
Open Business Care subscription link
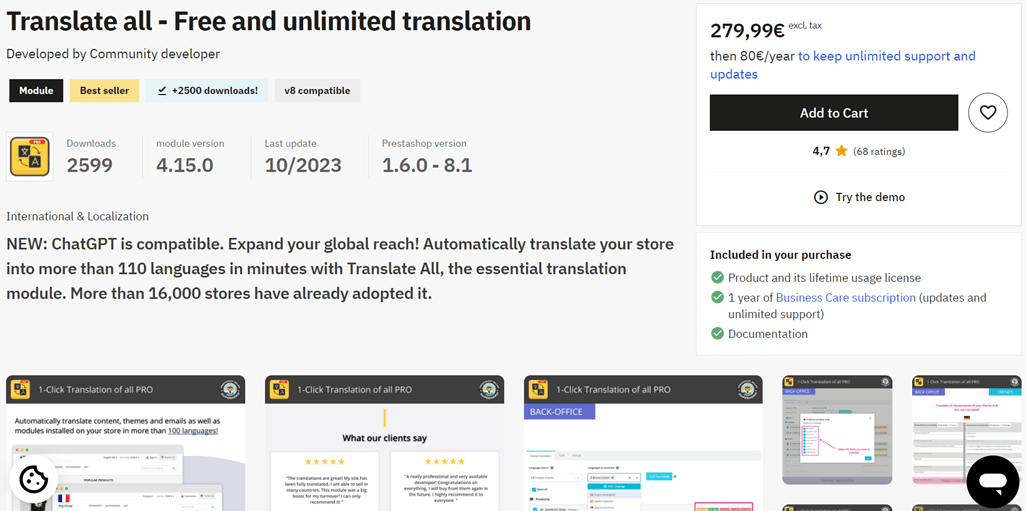pyautogui.click(x=845, y=298)
